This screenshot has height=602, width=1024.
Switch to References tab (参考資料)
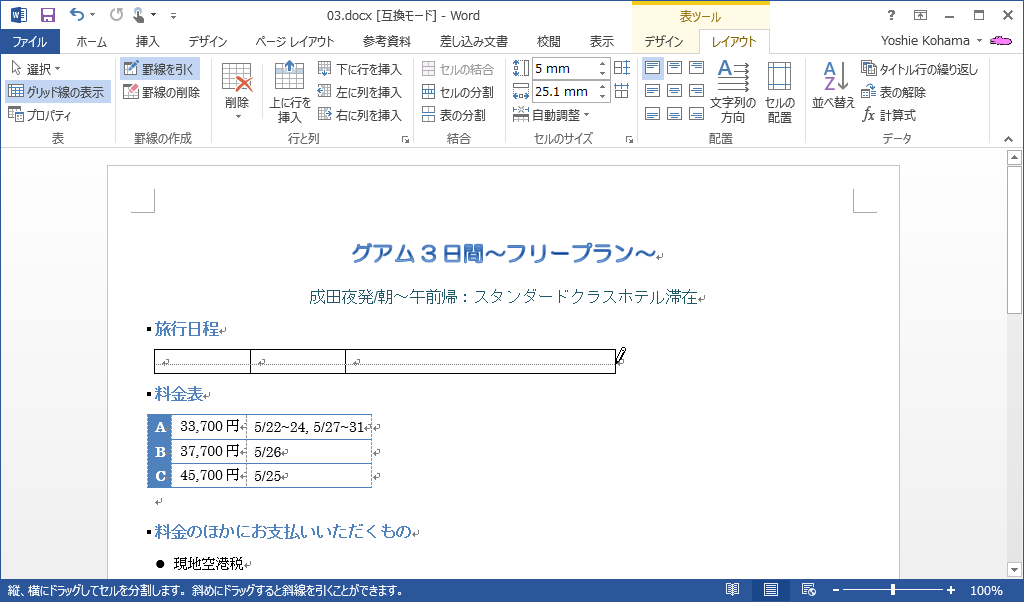(x=387, y=42)
